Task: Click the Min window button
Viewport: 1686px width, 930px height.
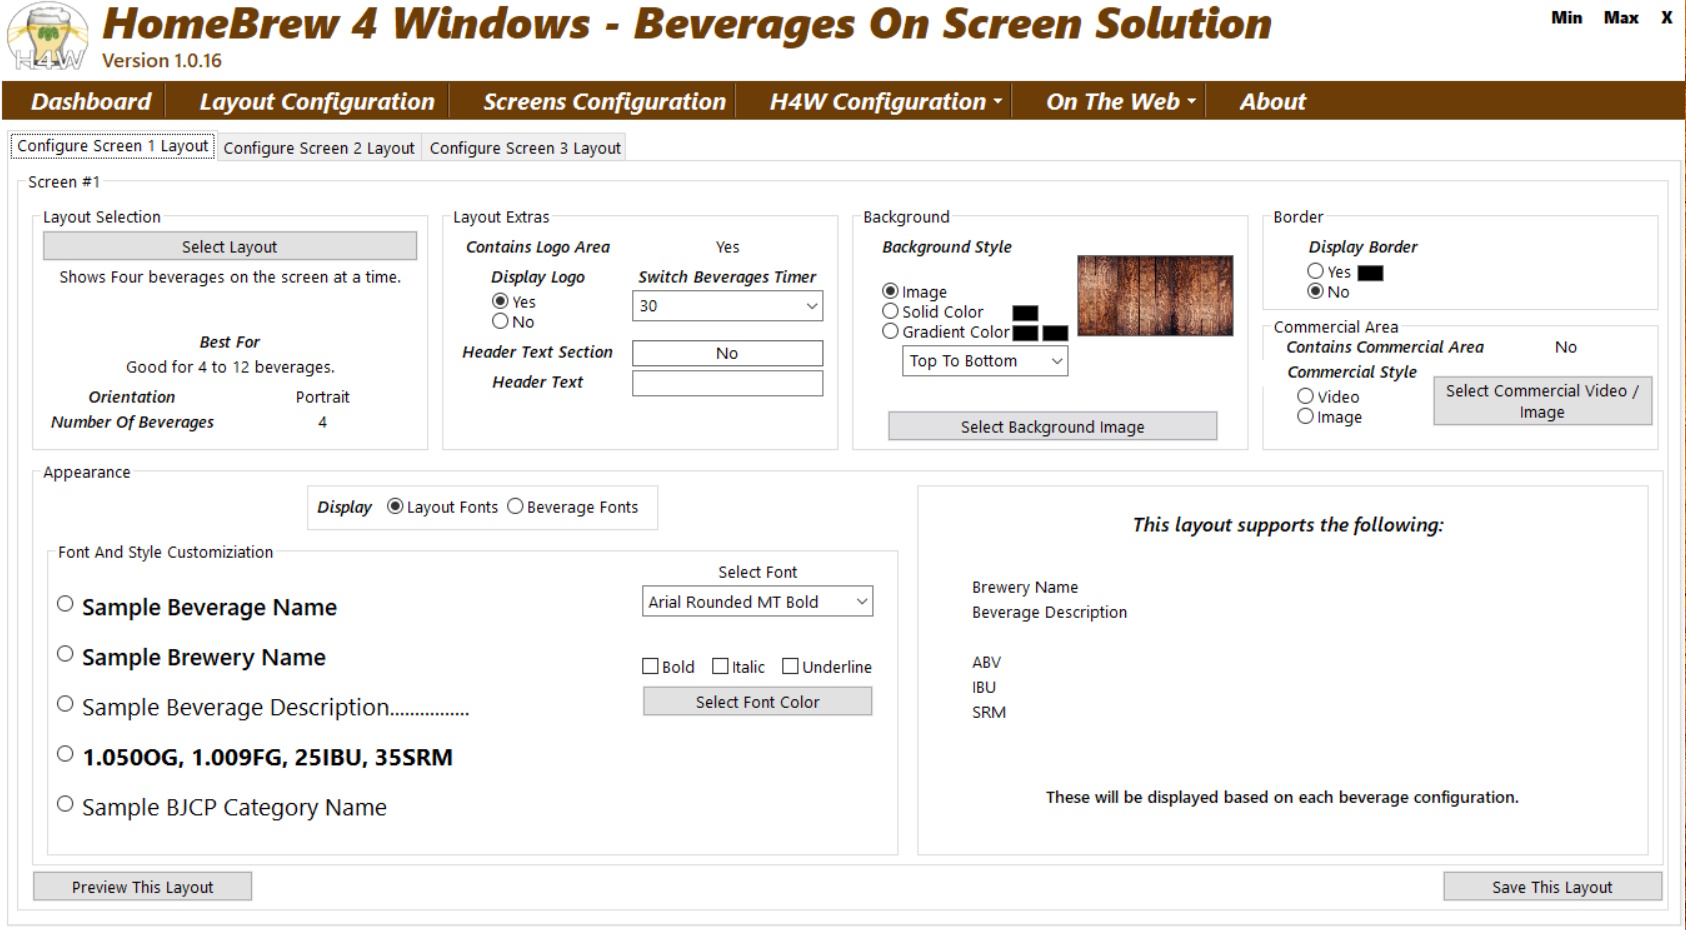Action: (x=1566, y=18)
